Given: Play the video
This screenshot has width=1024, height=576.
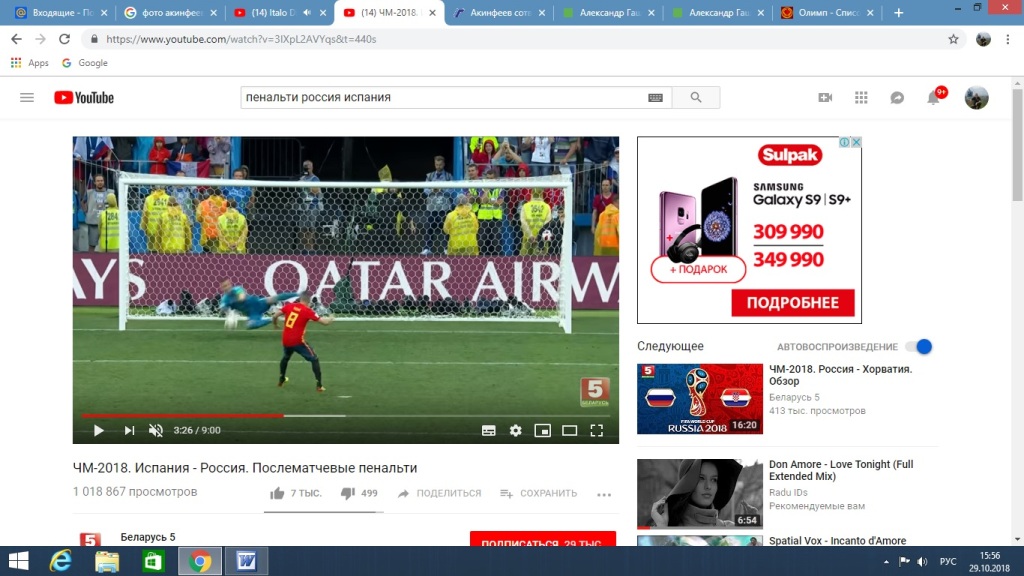Looking at the screenshot, I should [98, 430].
